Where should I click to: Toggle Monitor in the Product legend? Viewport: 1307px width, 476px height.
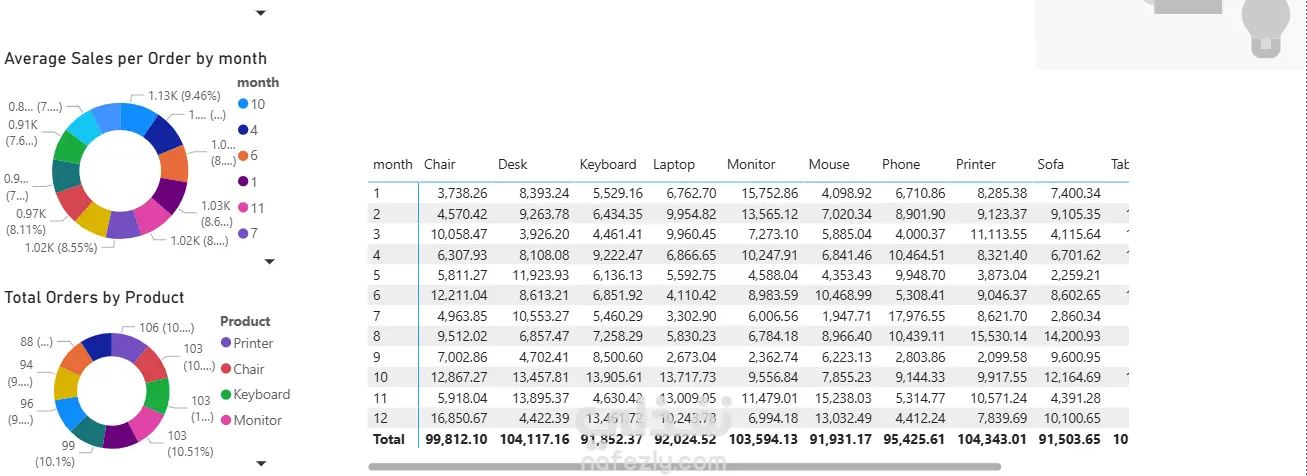[x=257, y=420]
